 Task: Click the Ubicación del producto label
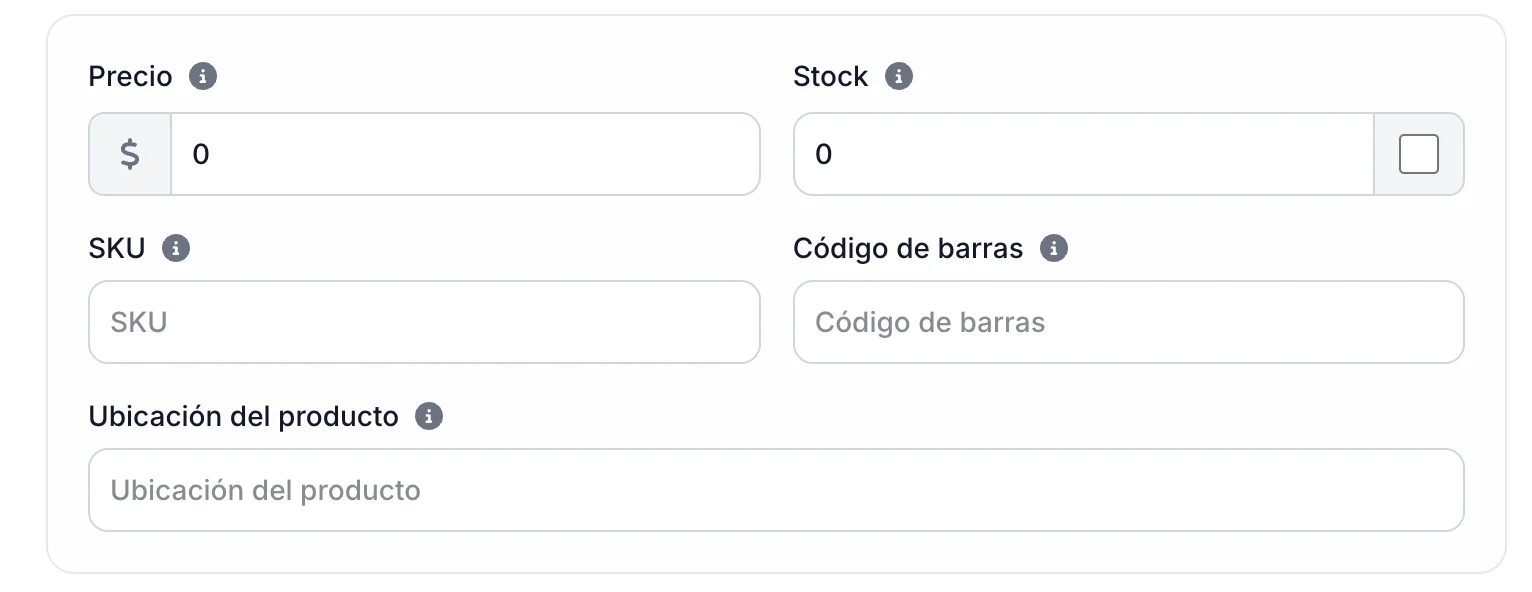(243, 416)
